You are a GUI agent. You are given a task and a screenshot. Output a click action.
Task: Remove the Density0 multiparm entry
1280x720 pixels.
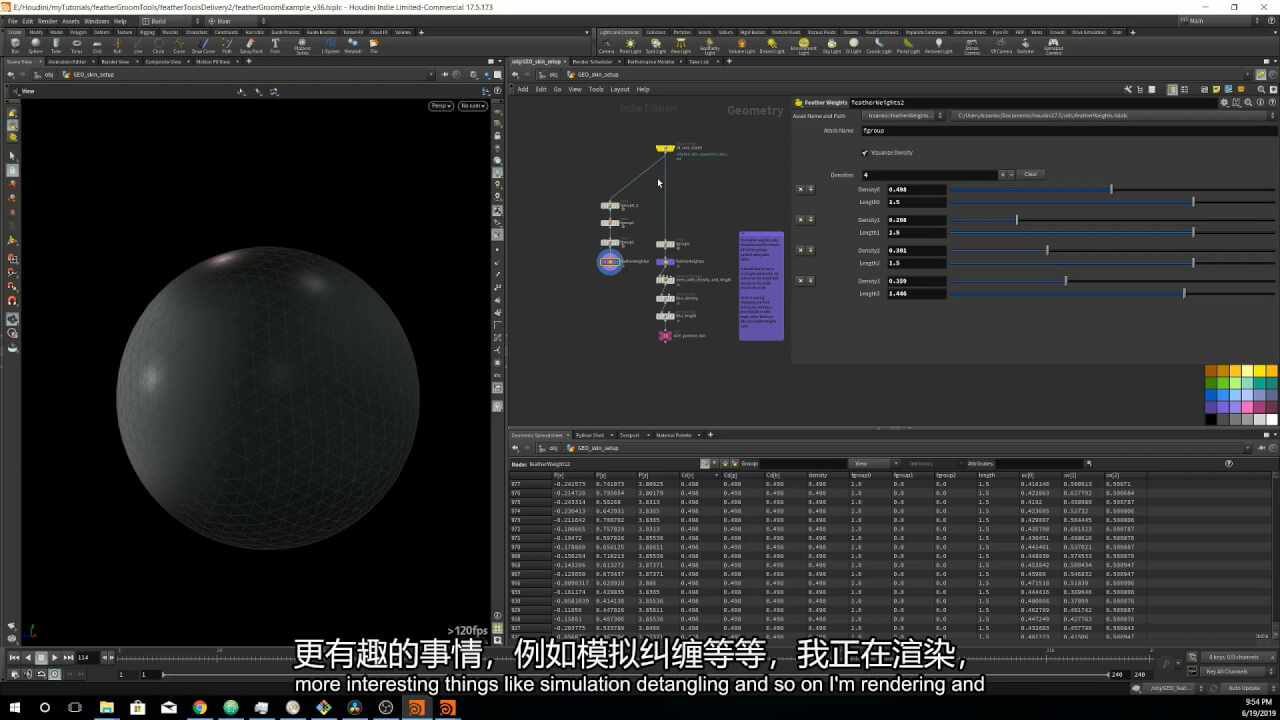point(800,189)
